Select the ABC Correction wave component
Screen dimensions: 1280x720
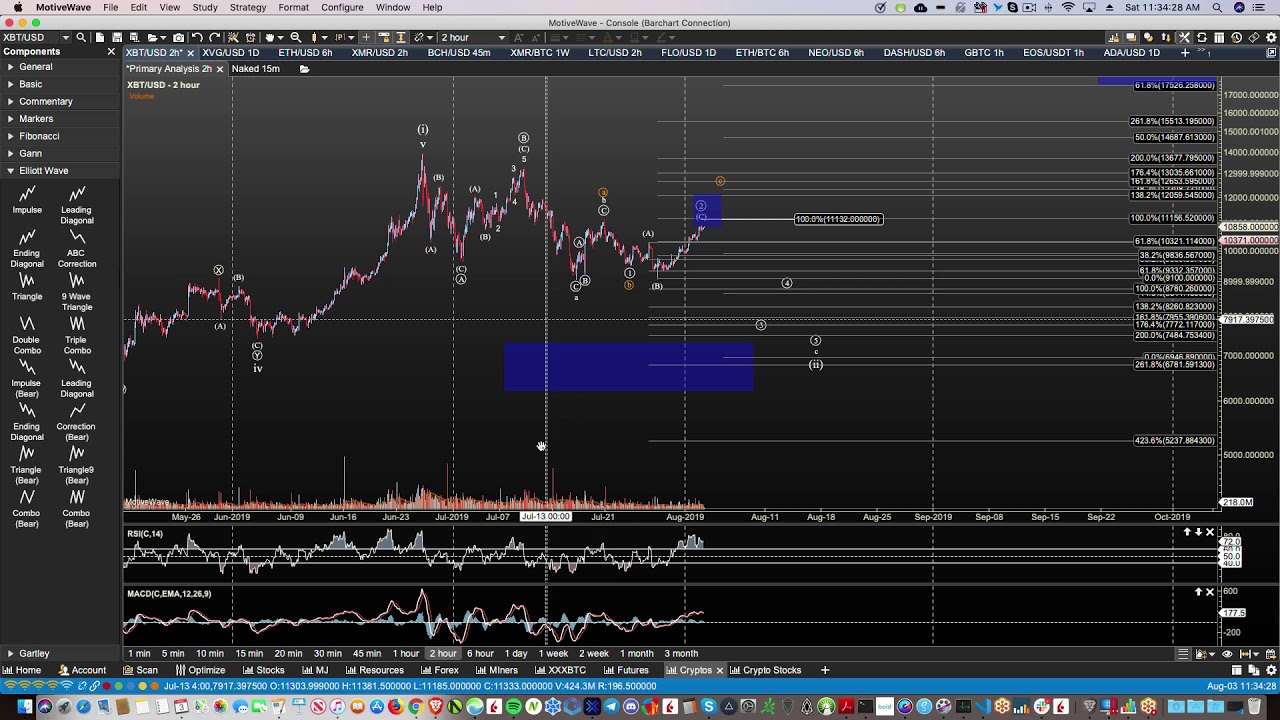click(76, 247)
